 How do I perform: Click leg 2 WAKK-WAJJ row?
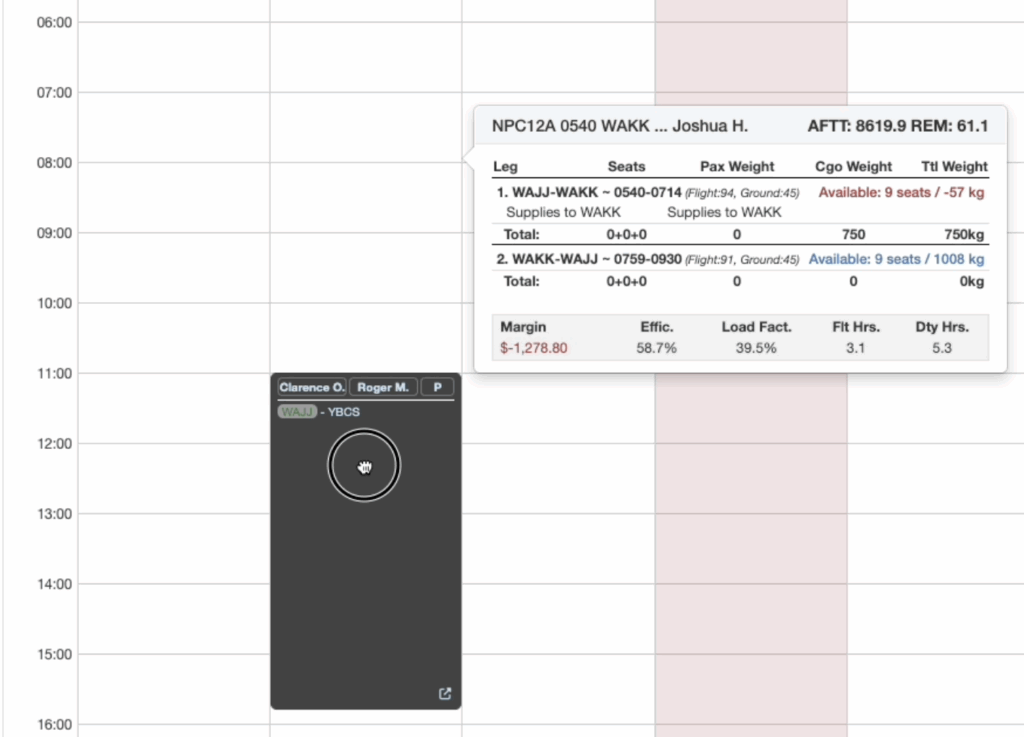coord(598,259)
